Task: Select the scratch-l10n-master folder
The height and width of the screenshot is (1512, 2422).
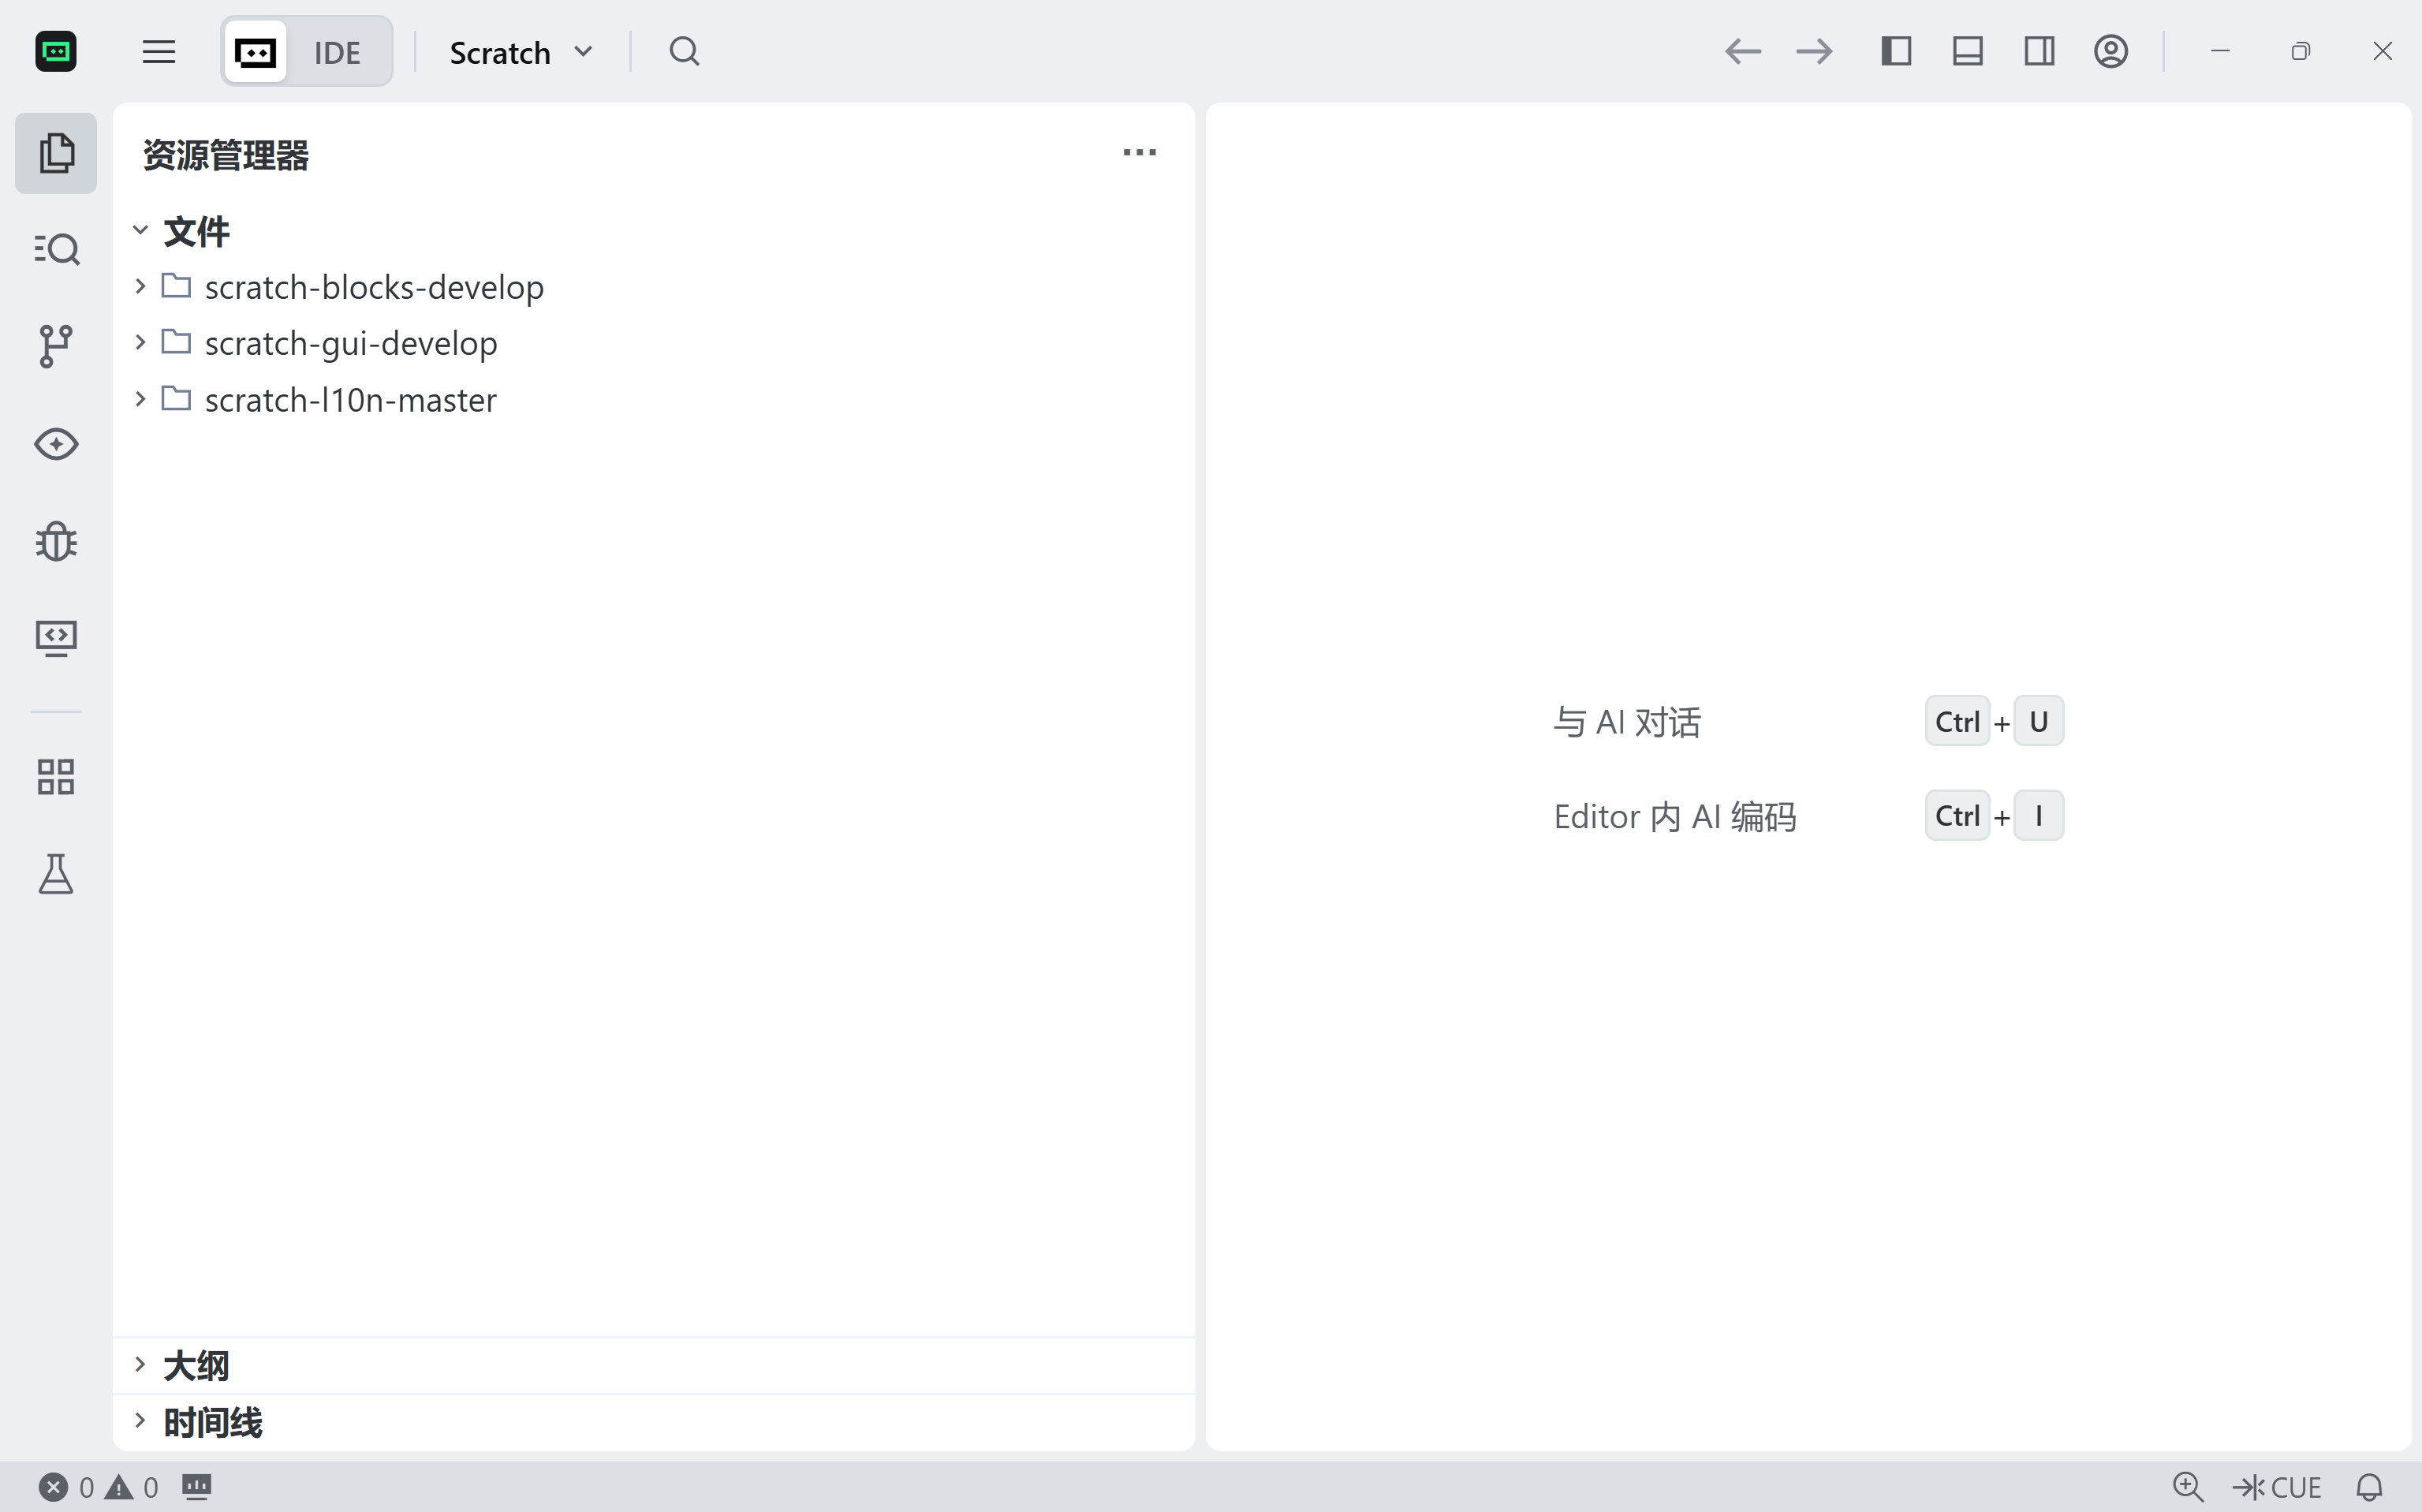Action: (x=350, y=400)
